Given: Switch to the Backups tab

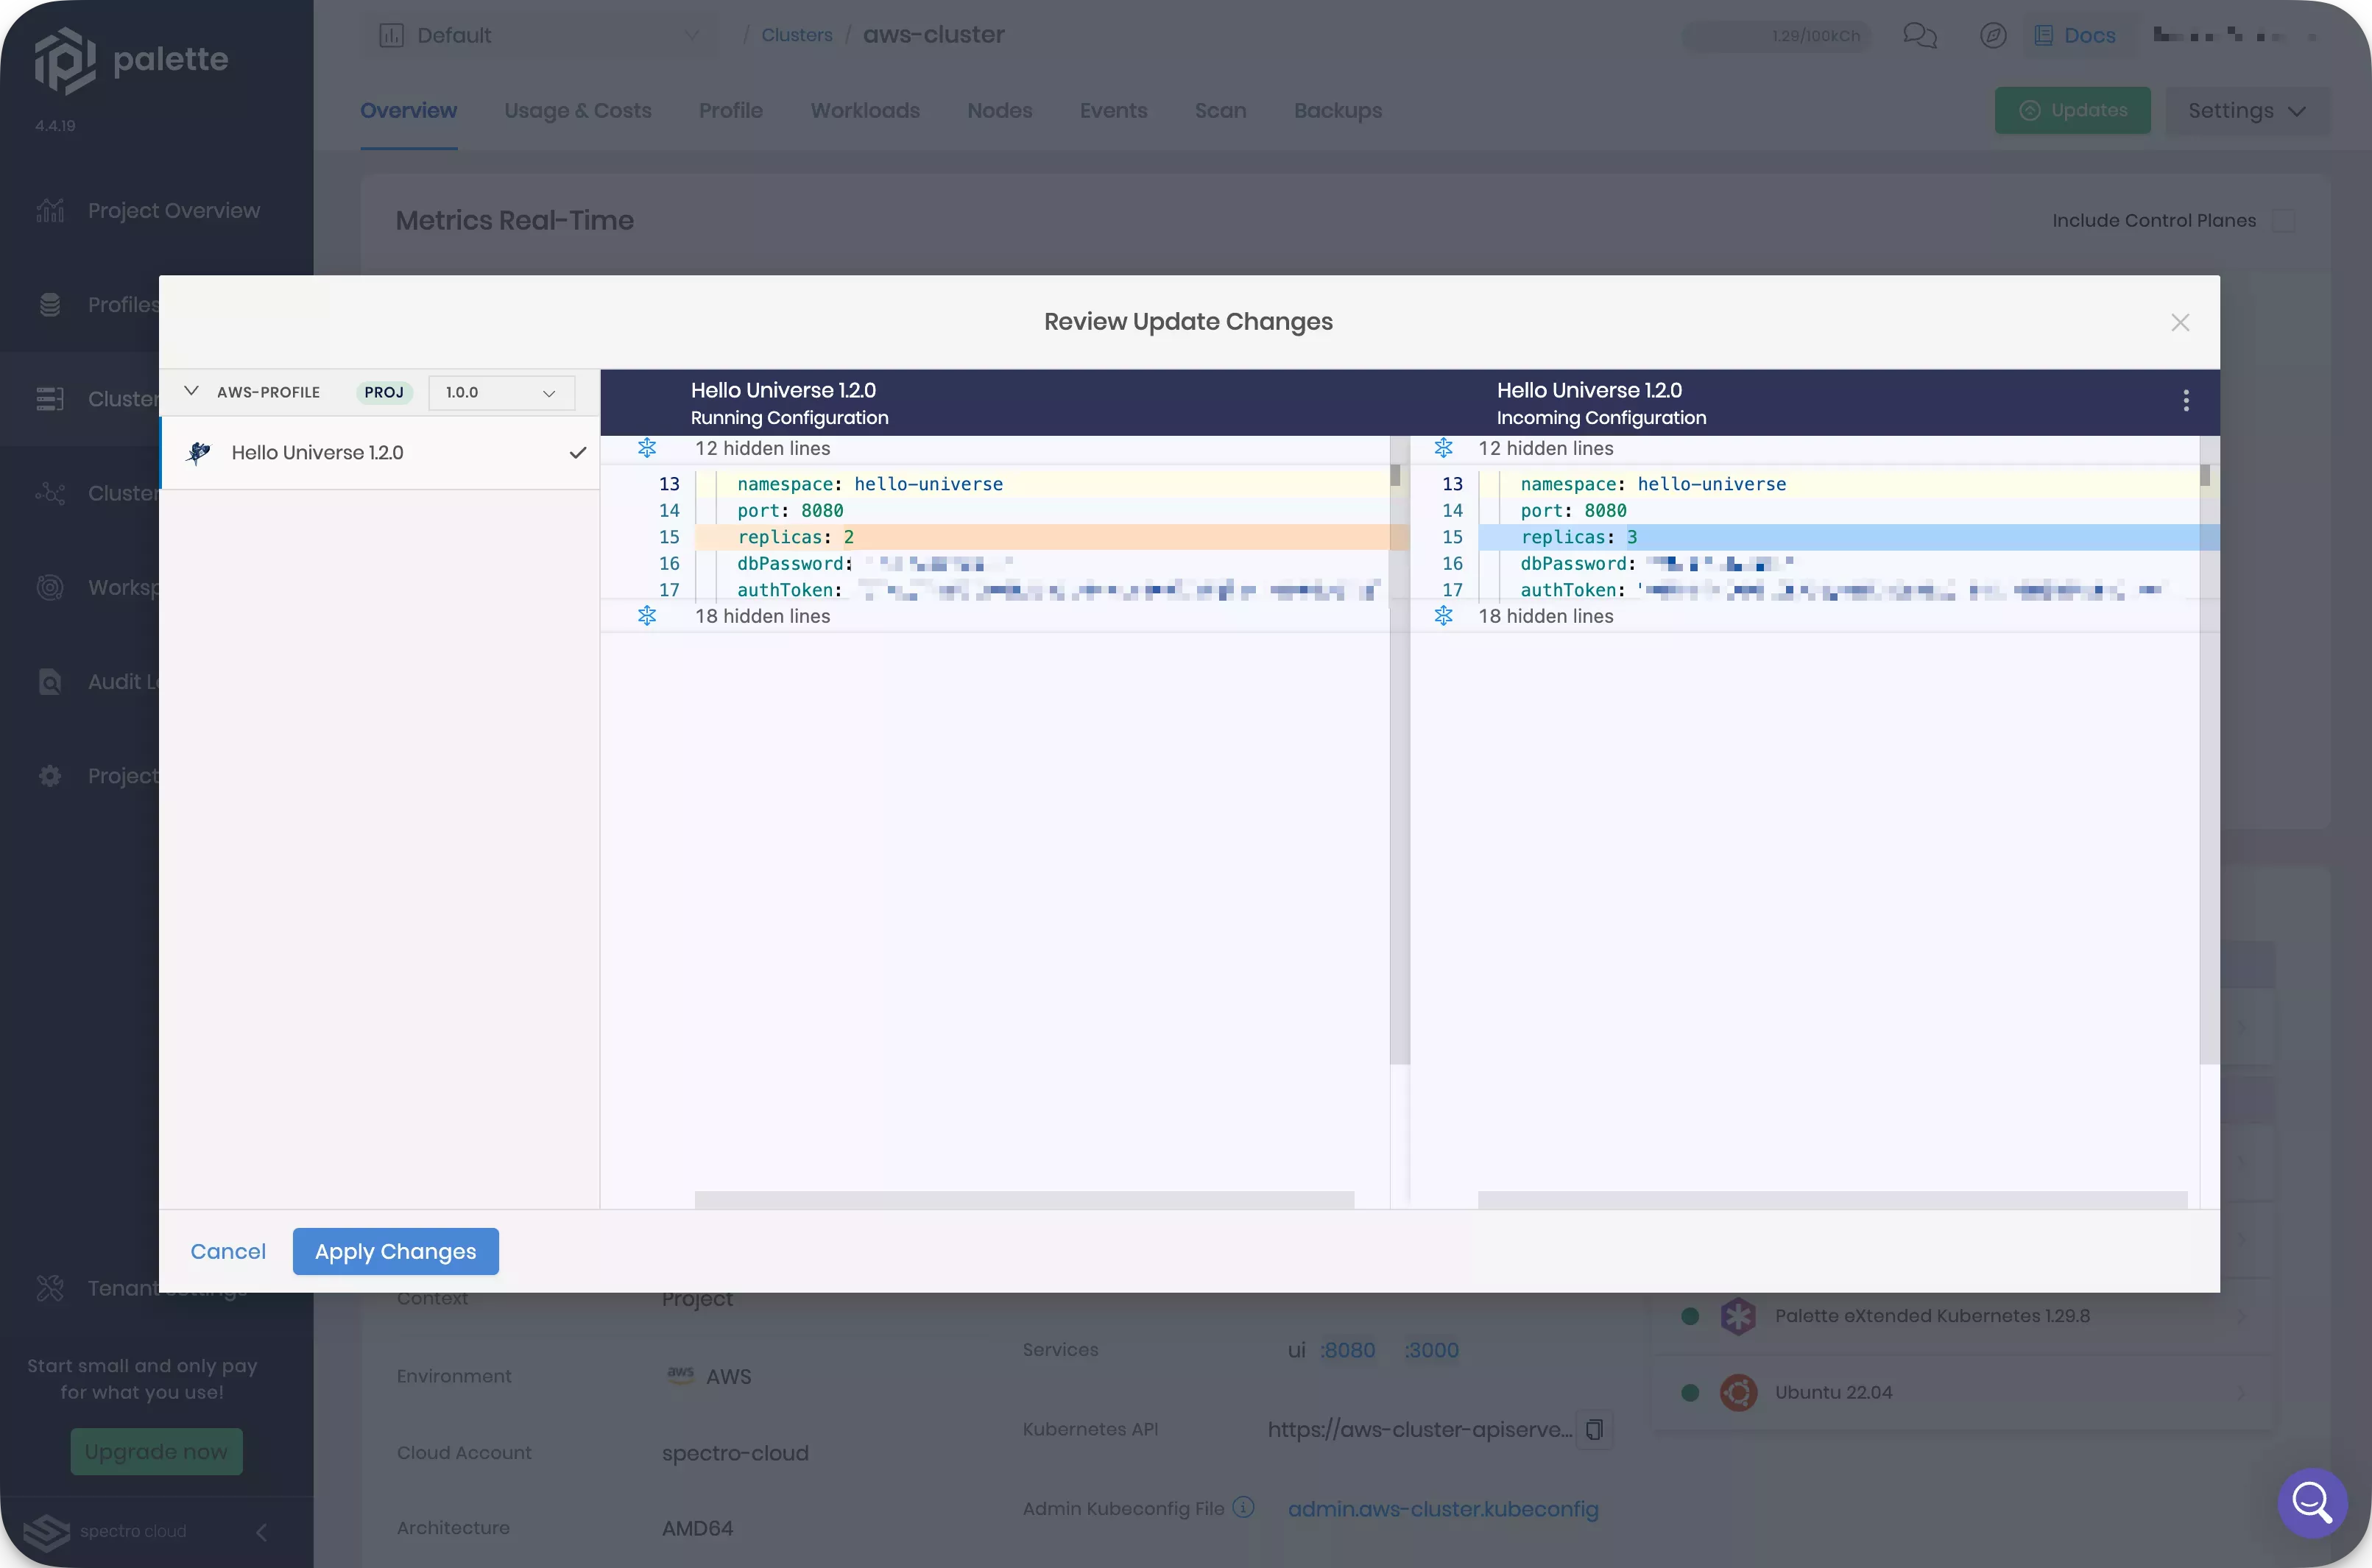Looking at the screenshot, I should click(x=1336, y=110).
